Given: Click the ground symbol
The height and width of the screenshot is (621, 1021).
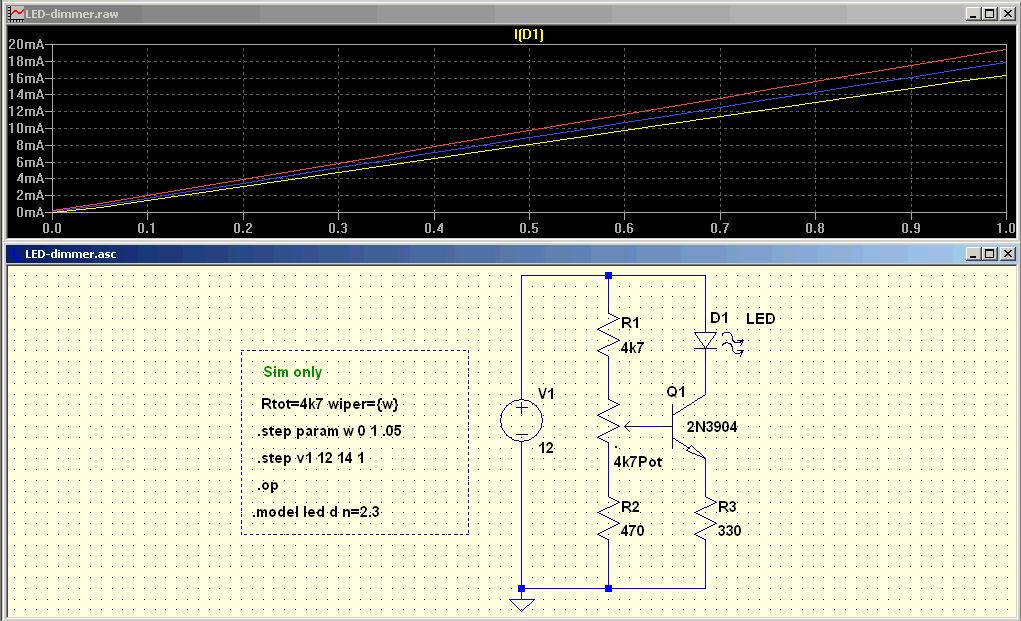Looking at the screenshot, I should [522, 605].
